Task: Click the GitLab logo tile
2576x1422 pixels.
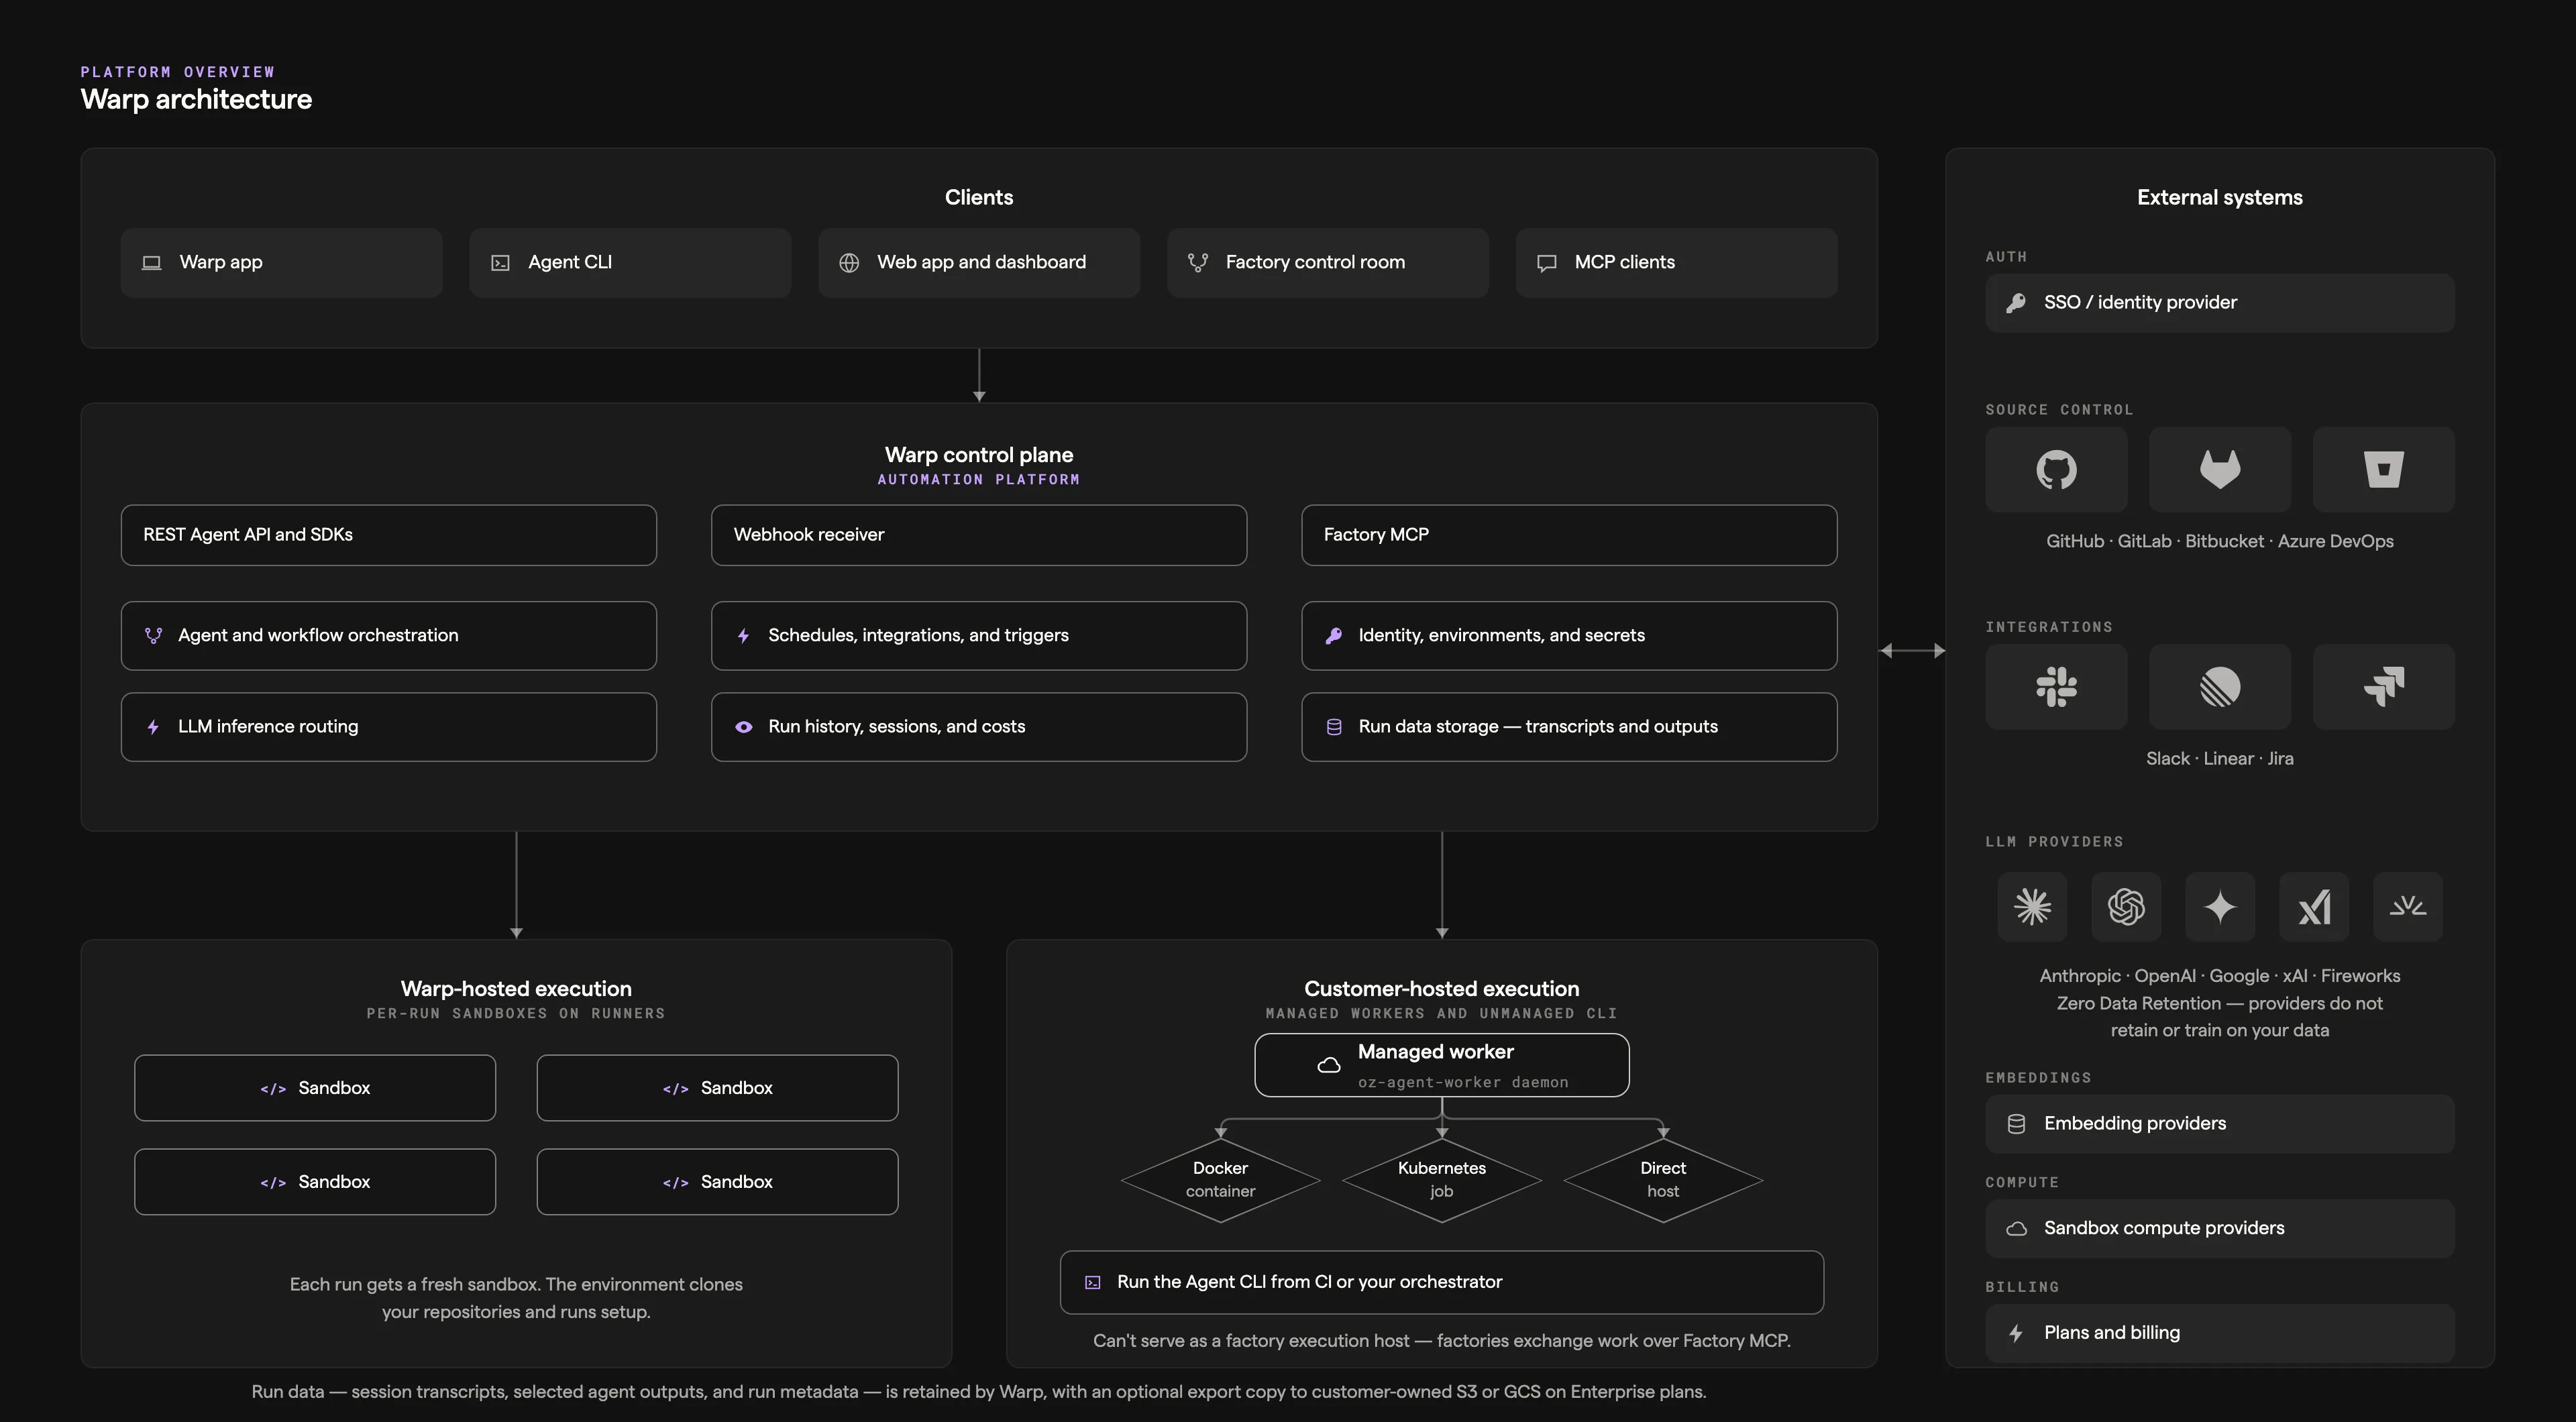Action: (2219, 469)
